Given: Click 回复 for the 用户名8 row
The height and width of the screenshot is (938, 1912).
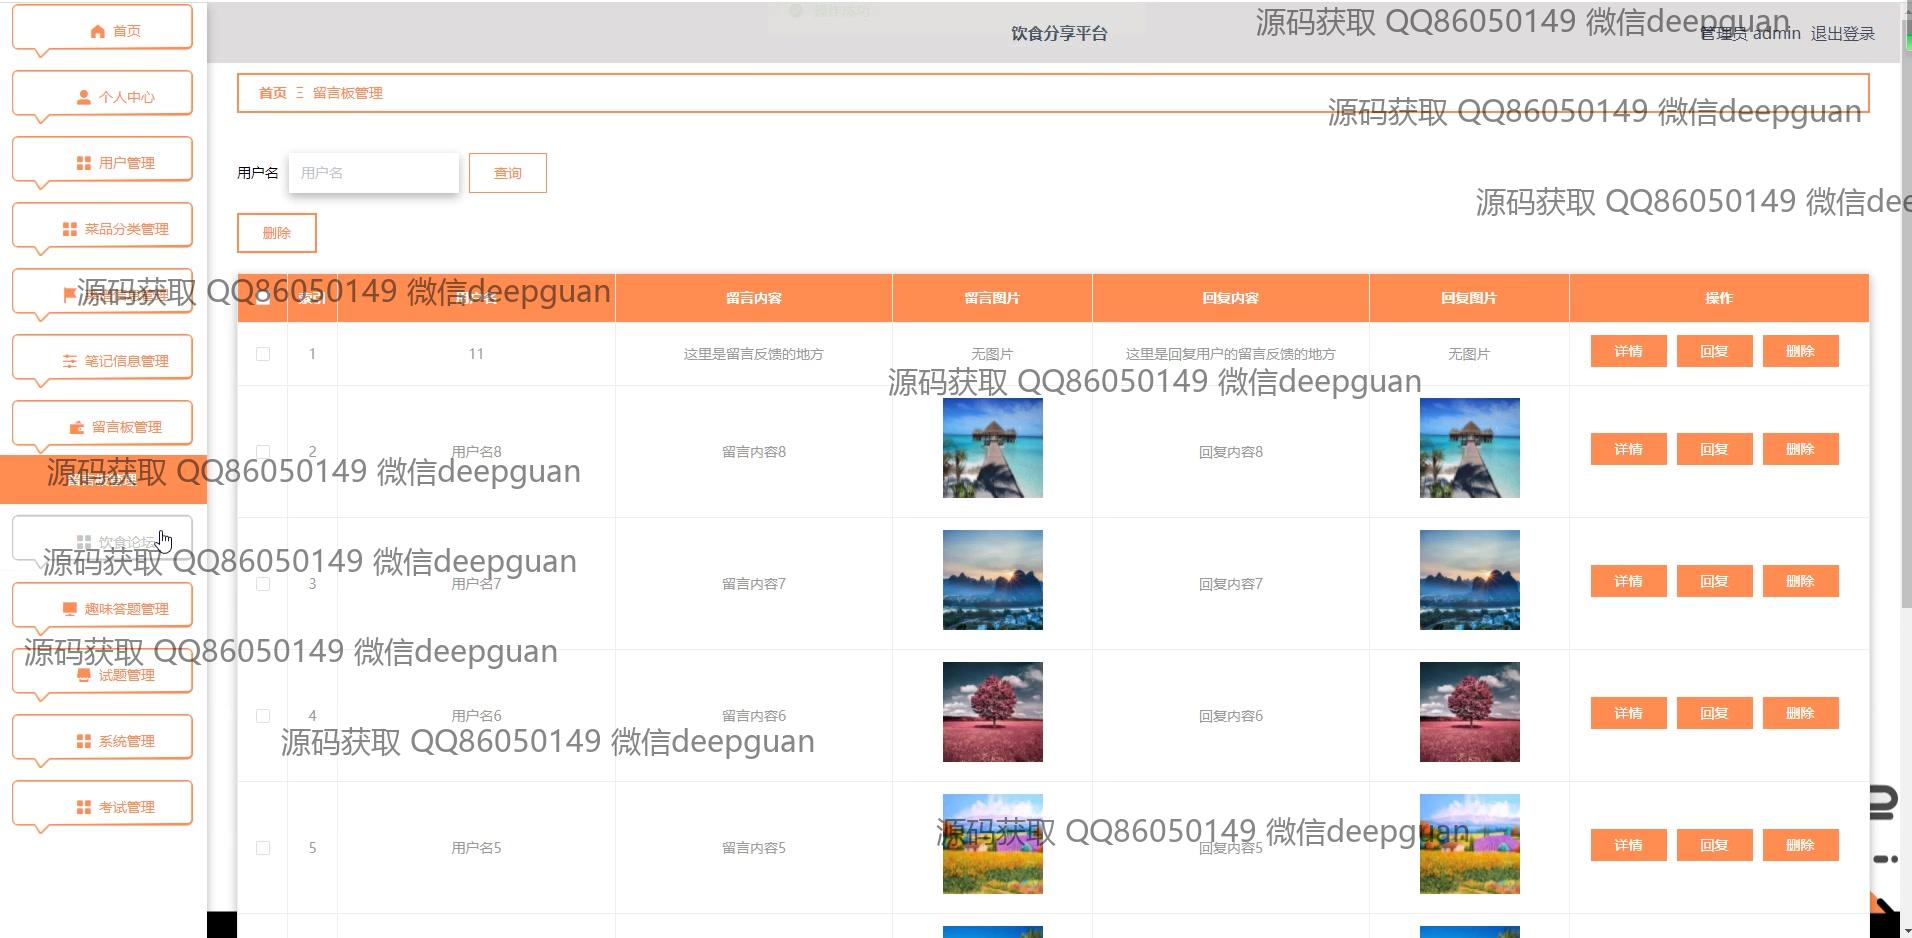Looking at the screenshot, I should coord(1714,449).
